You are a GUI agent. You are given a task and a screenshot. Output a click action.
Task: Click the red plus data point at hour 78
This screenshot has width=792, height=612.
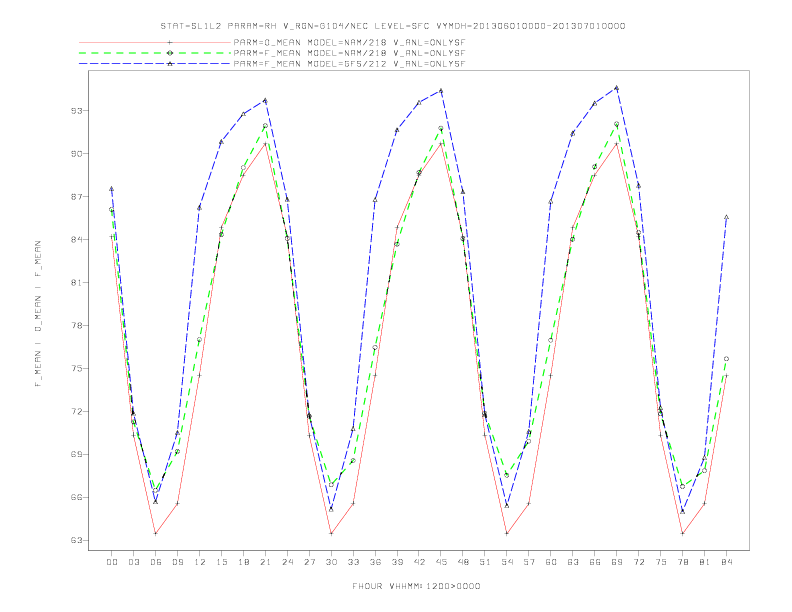pyautogui.click(x=682, y=533)
